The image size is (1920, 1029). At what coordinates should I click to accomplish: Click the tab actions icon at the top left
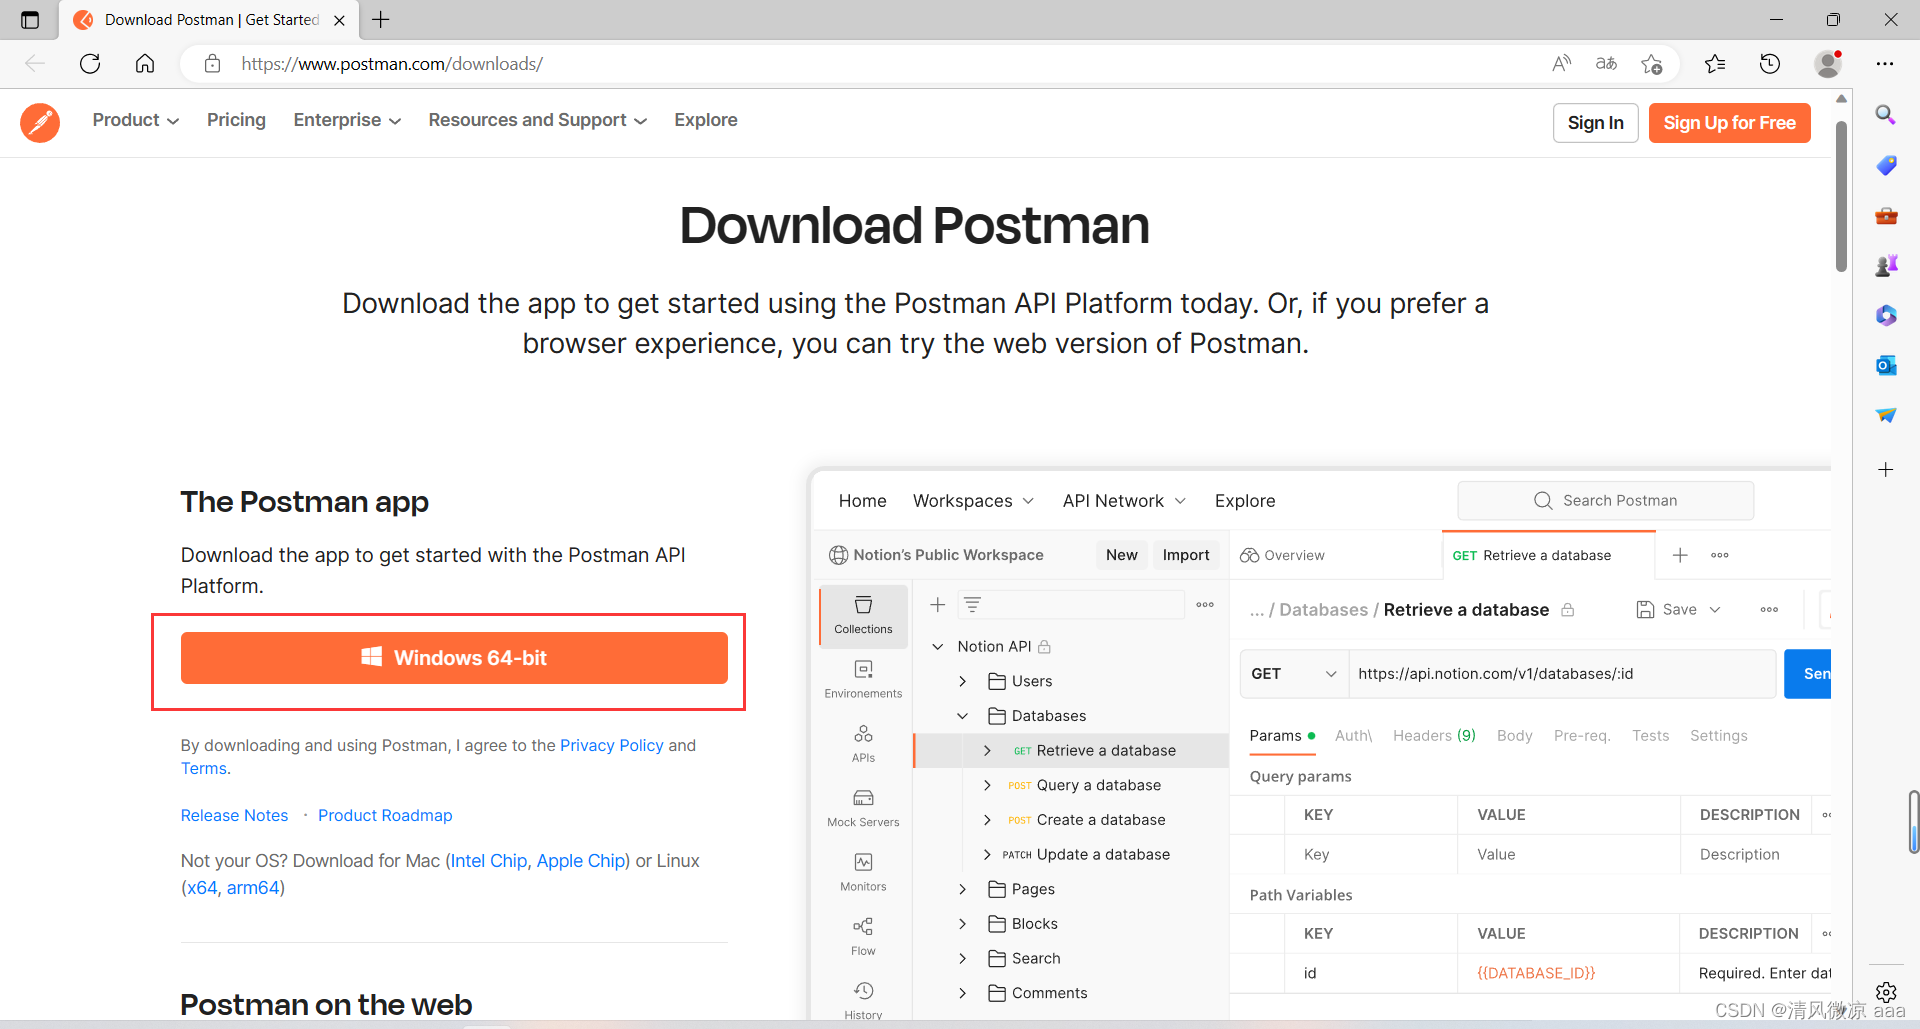30,19
